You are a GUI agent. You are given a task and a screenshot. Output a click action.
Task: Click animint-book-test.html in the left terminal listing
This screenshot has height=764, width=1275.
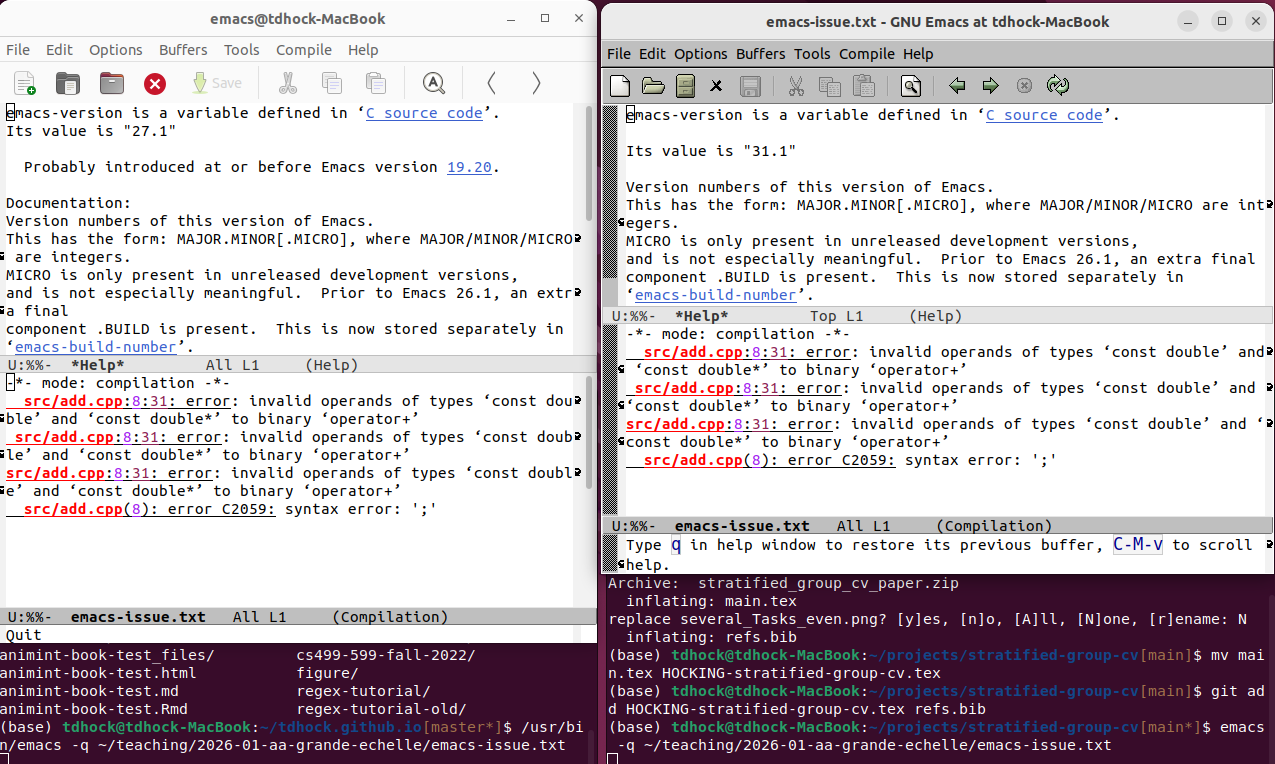click(x=98, y=673)
